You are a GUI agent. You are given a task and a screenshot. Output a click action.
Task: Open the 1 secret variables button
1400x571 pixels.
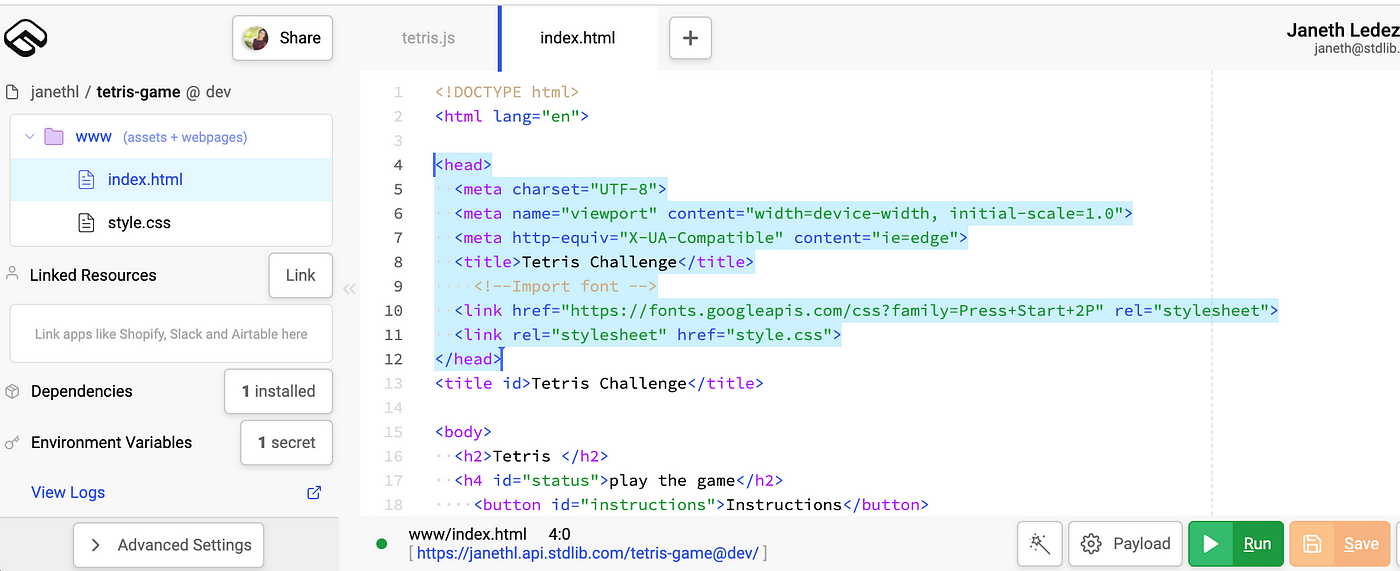(286, 442)
